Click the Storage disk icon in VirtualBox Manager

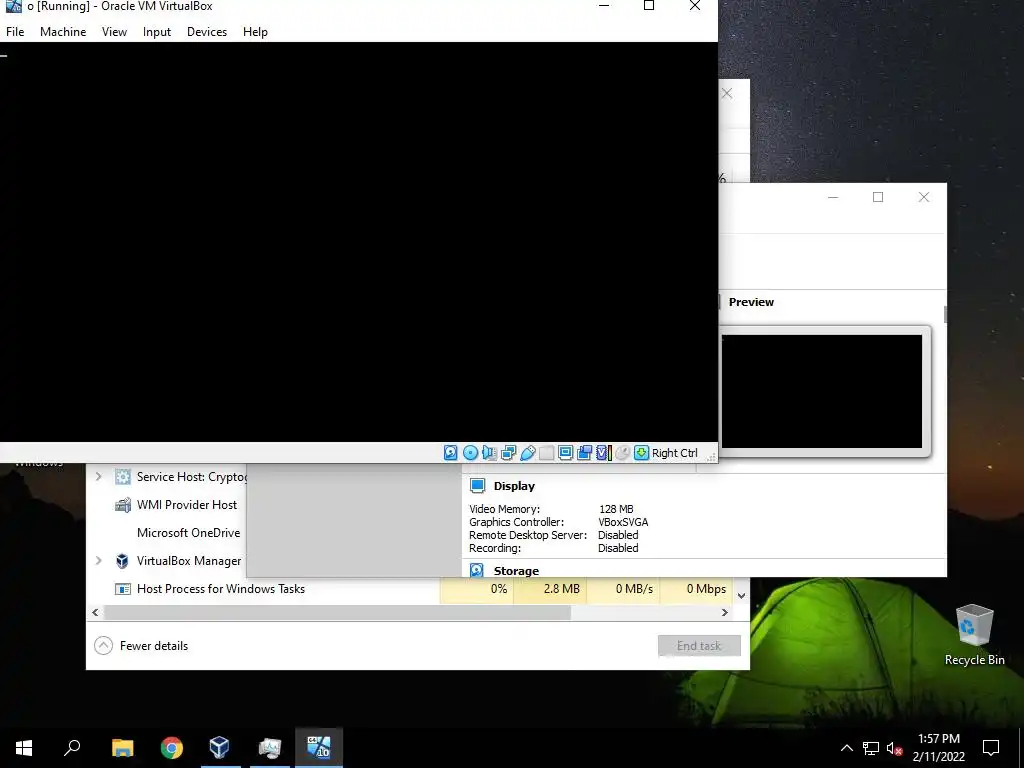(477, 570)
